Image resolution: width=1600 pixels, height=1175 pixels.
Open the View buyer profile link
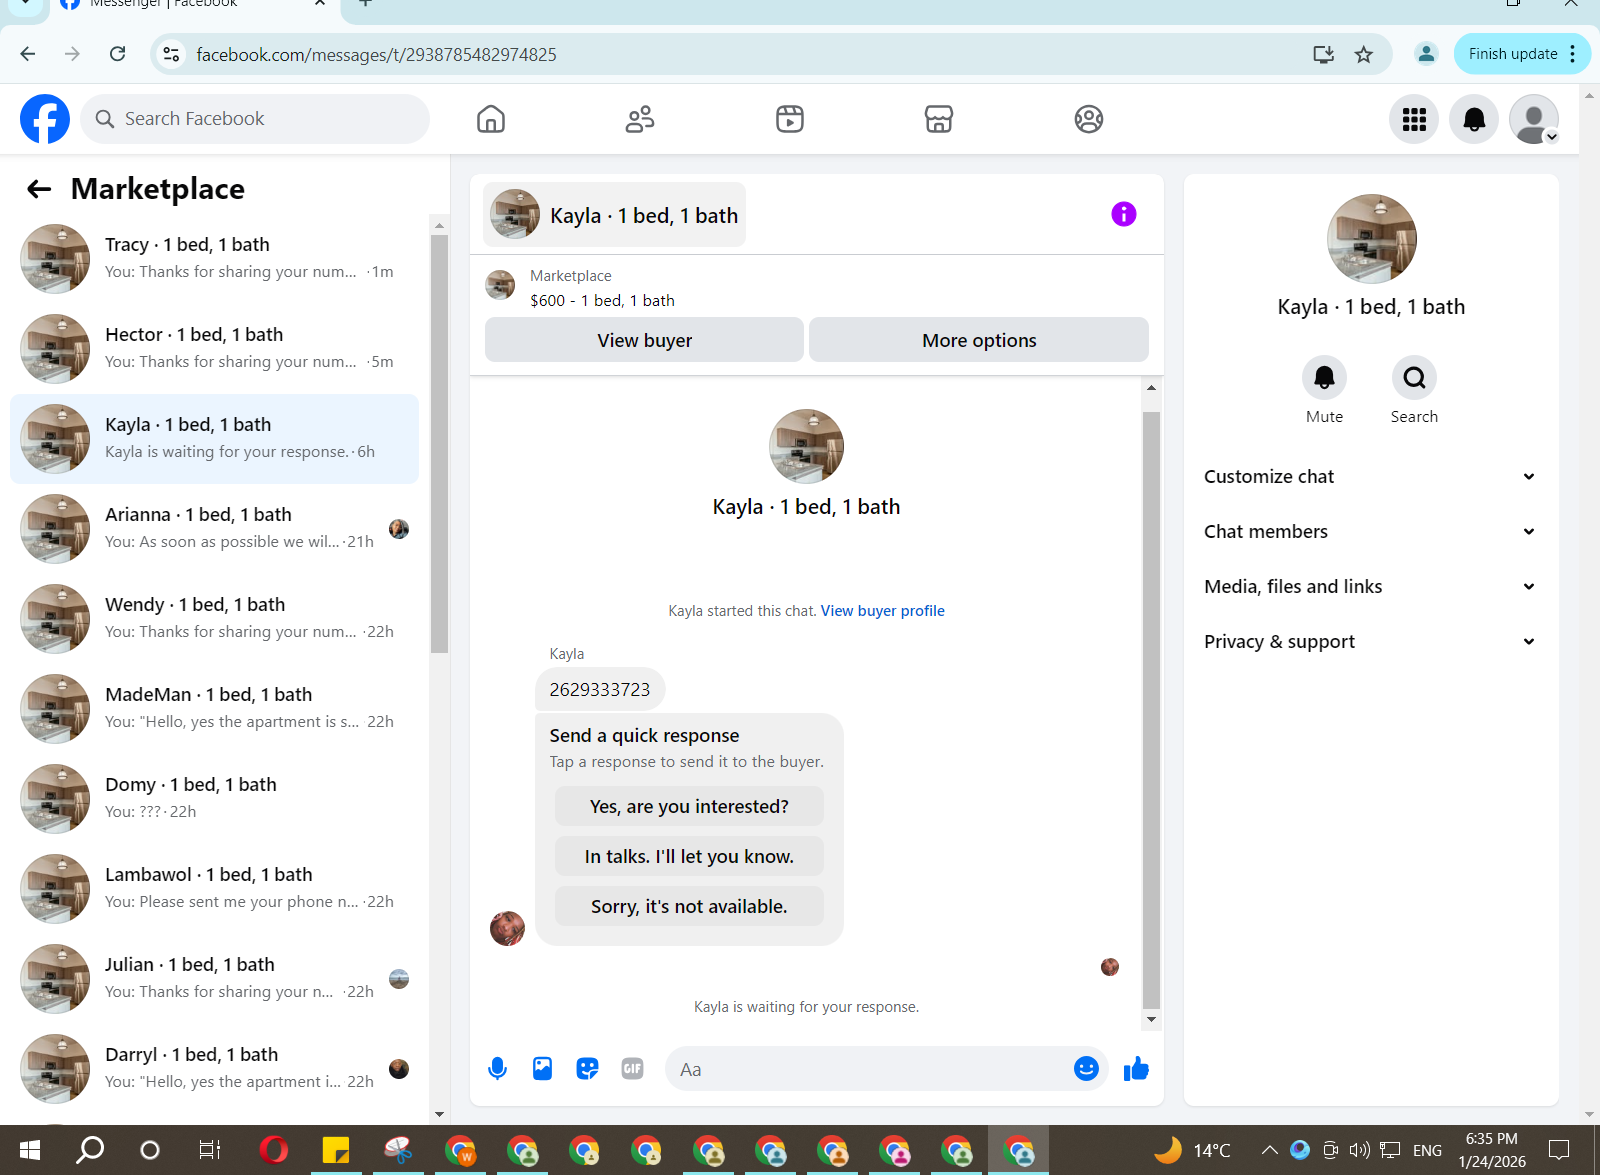[x=882, y=611]
